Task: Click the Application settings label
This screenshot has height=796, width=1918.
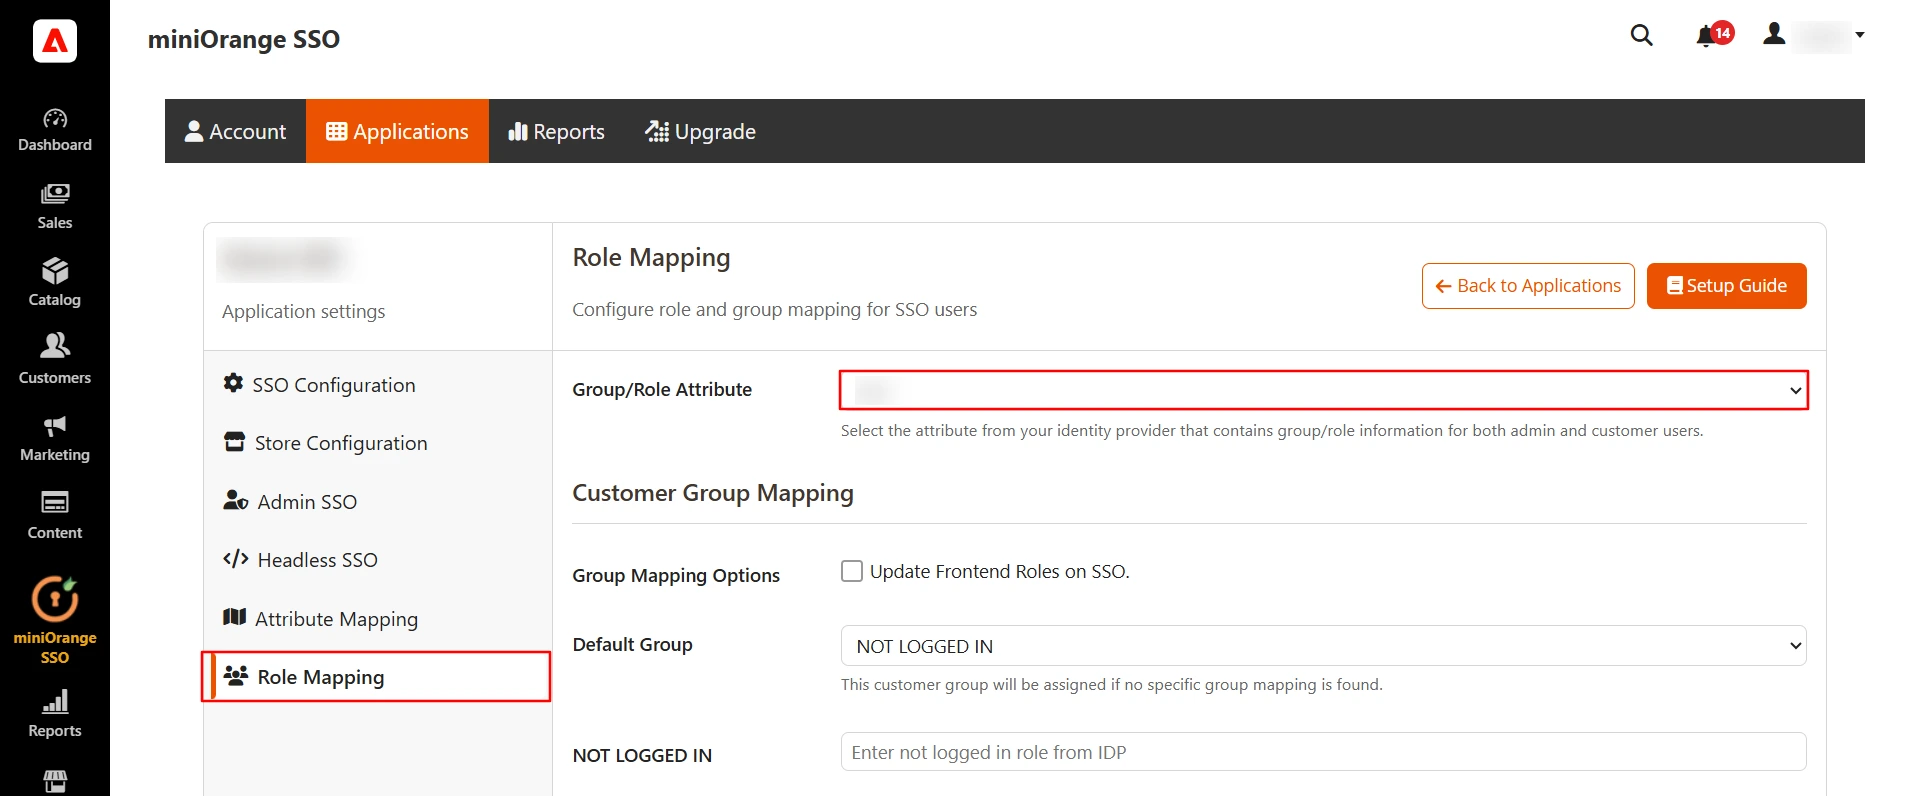Action: (x=303, y=311)
